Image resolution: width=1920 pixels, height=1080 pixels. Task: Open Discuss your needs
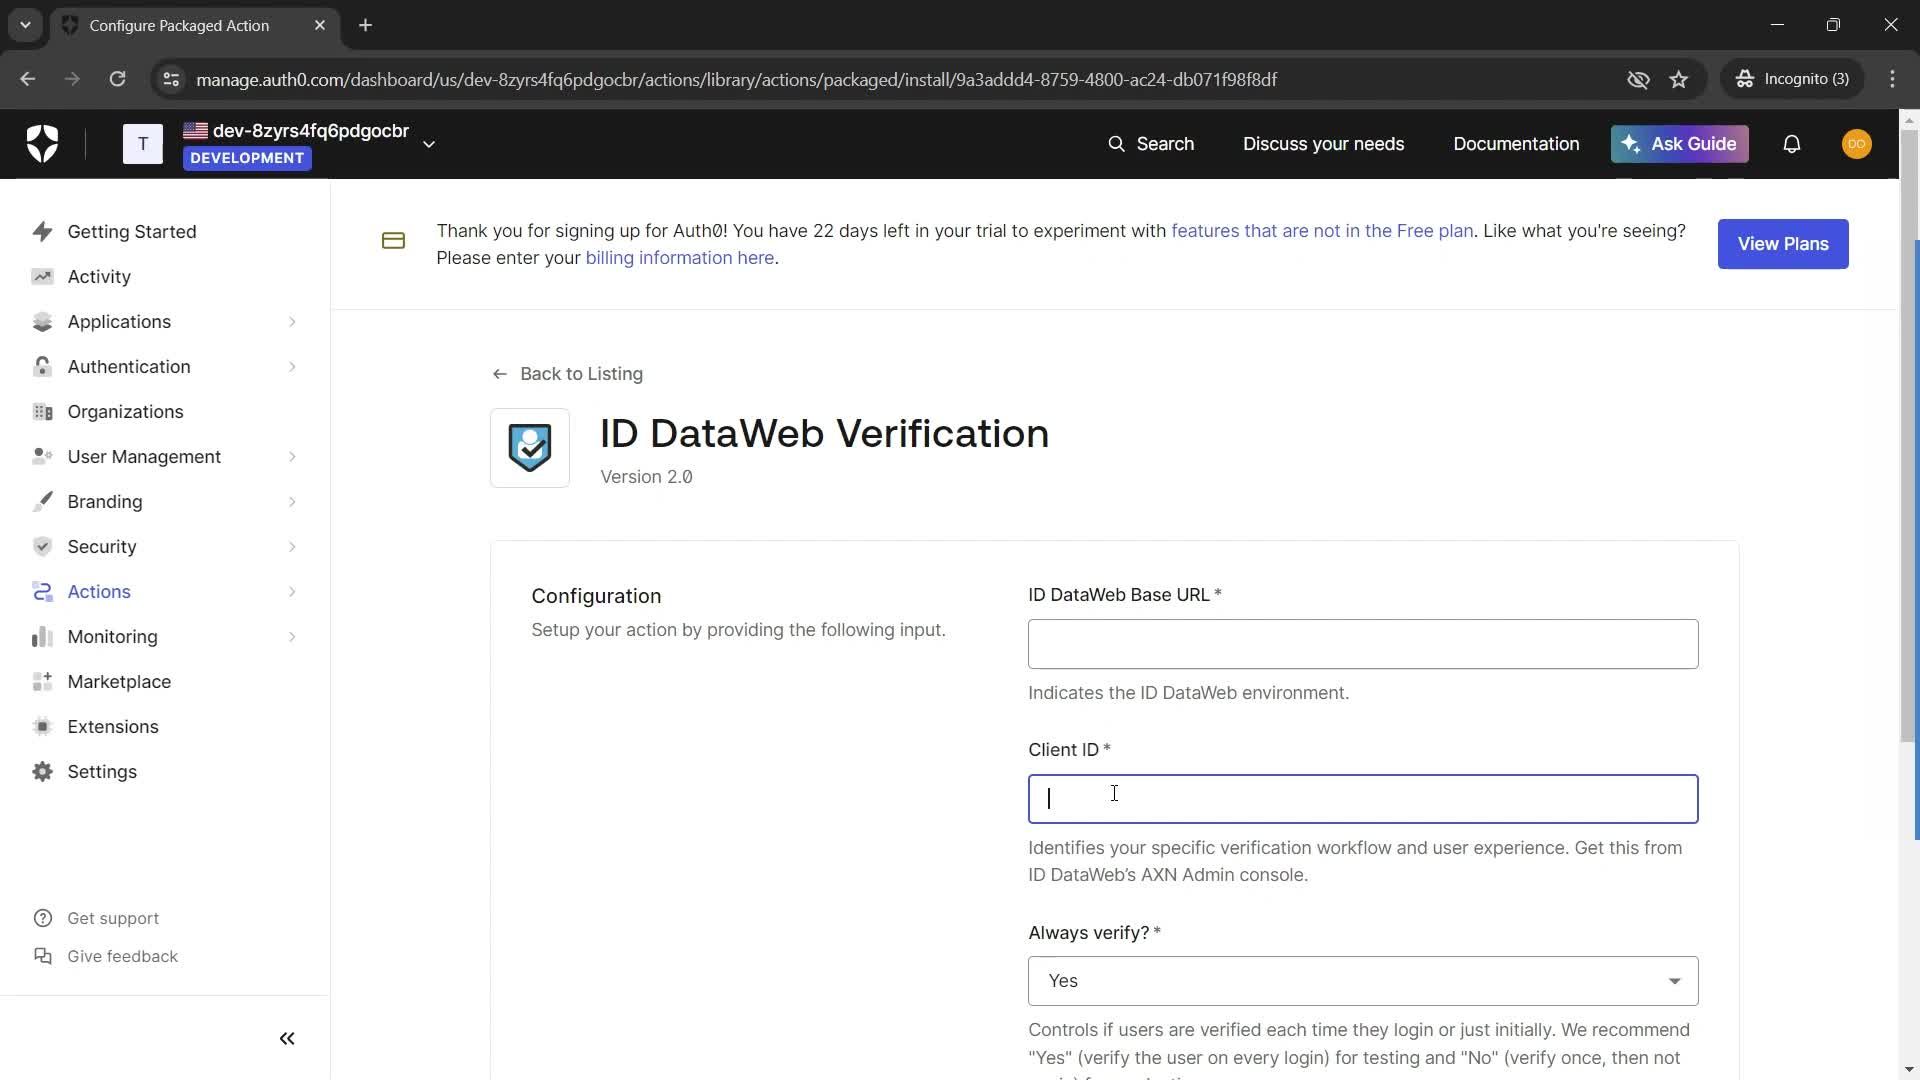pos(1323,144)
